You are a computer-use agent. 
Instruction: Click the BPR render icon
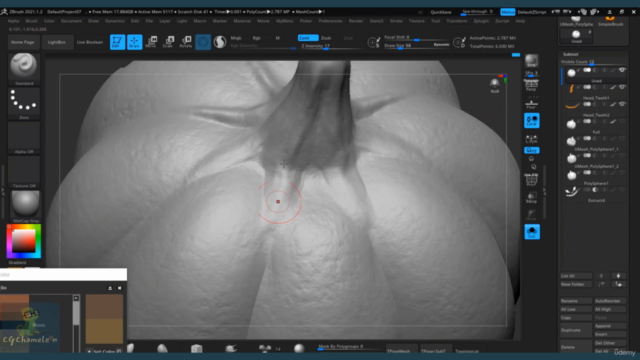(531, 61)
